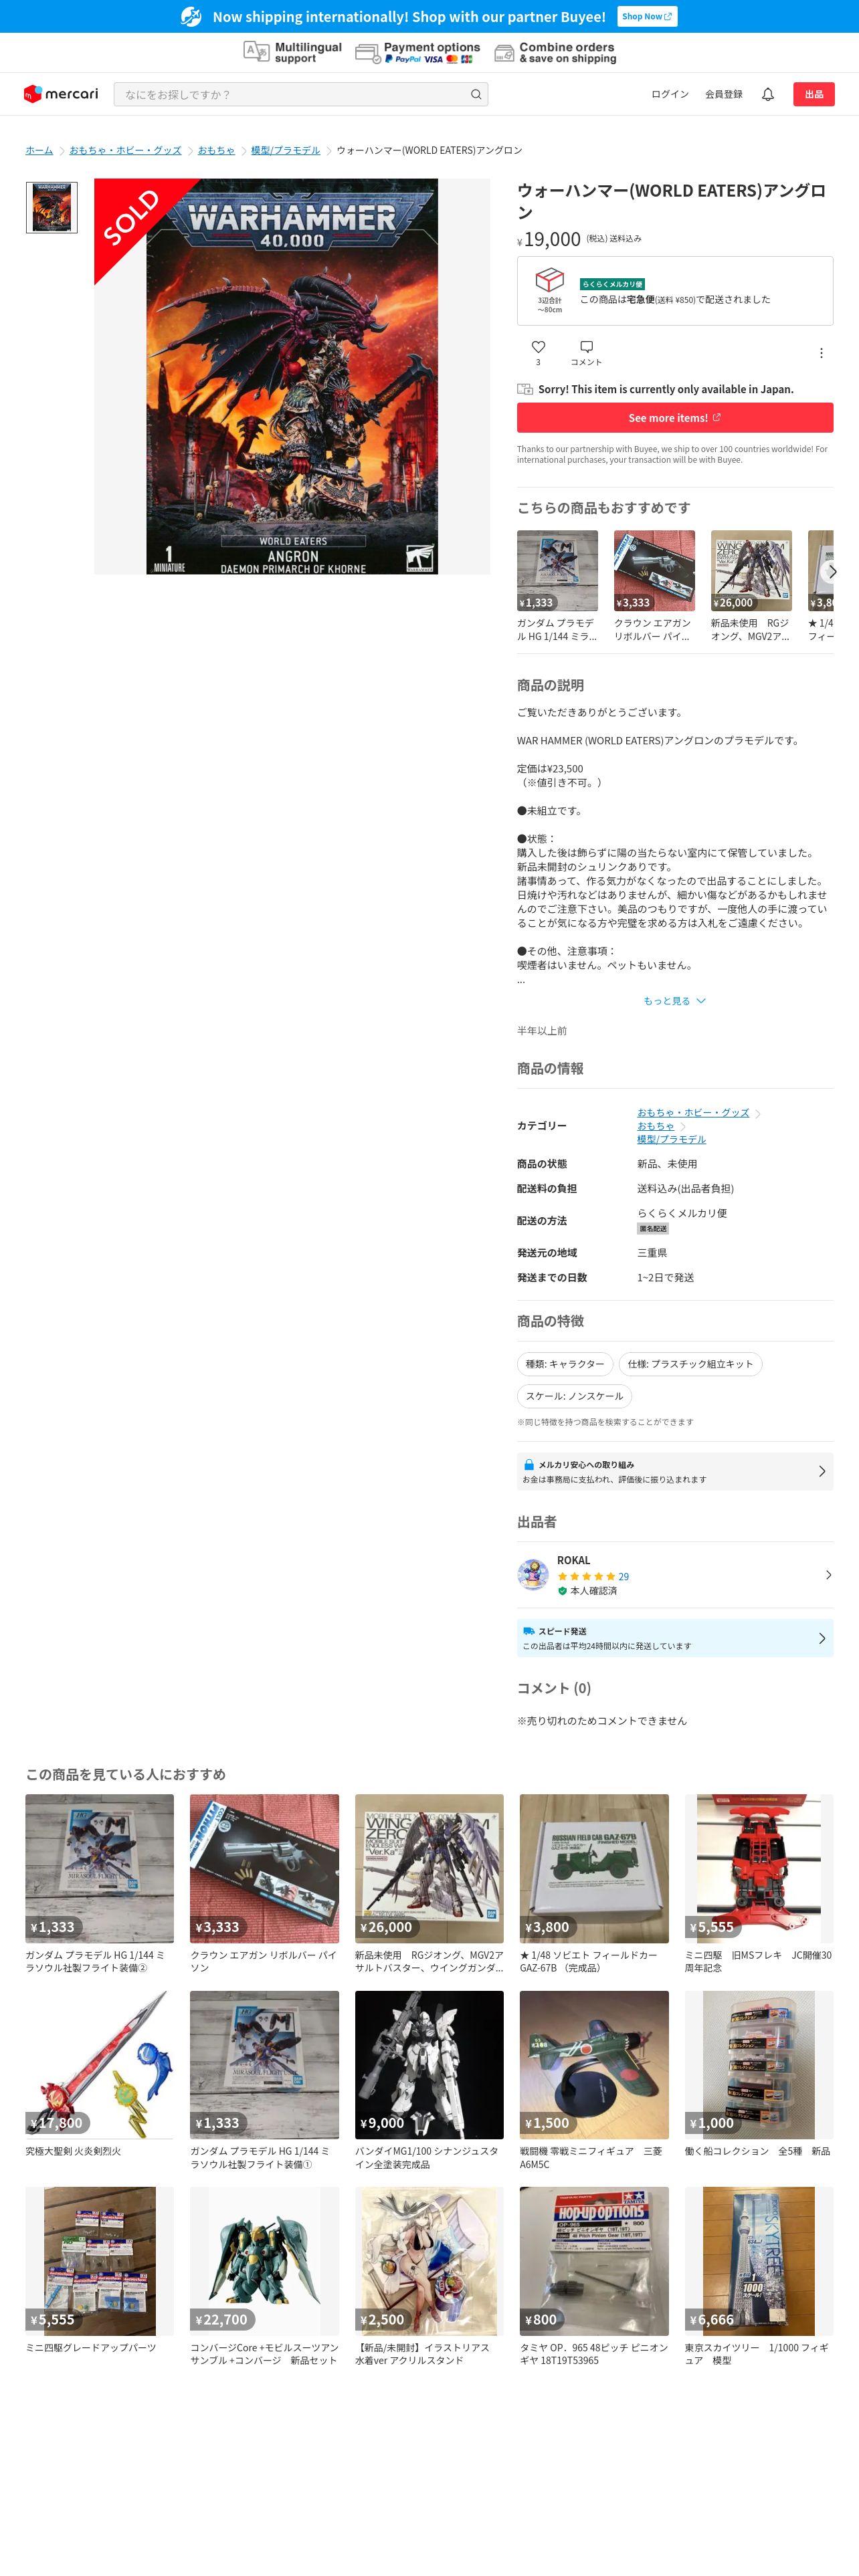
Task: Open ¥6,666 東京スカイツリー listing
Action: (x=758, y=2276)
